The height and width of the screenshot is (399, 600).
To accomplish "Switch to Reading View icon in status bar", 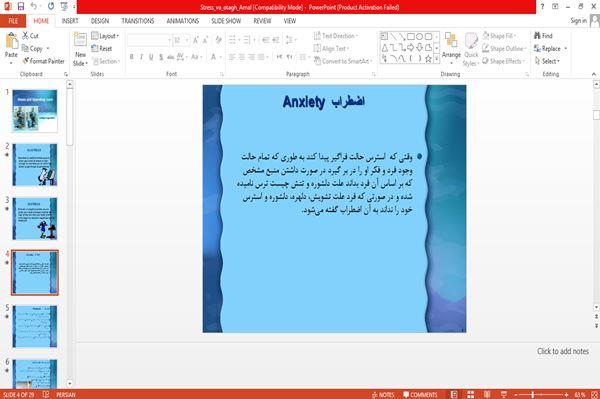I will click(487, 394).
